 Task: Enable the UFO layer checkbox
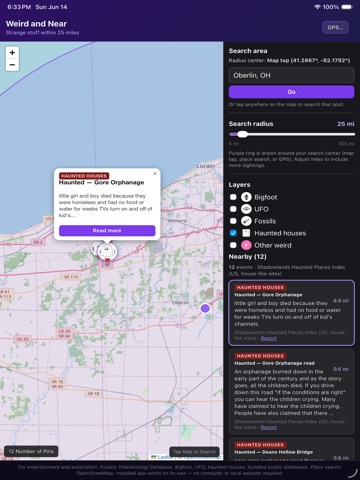tap(233, 209)
